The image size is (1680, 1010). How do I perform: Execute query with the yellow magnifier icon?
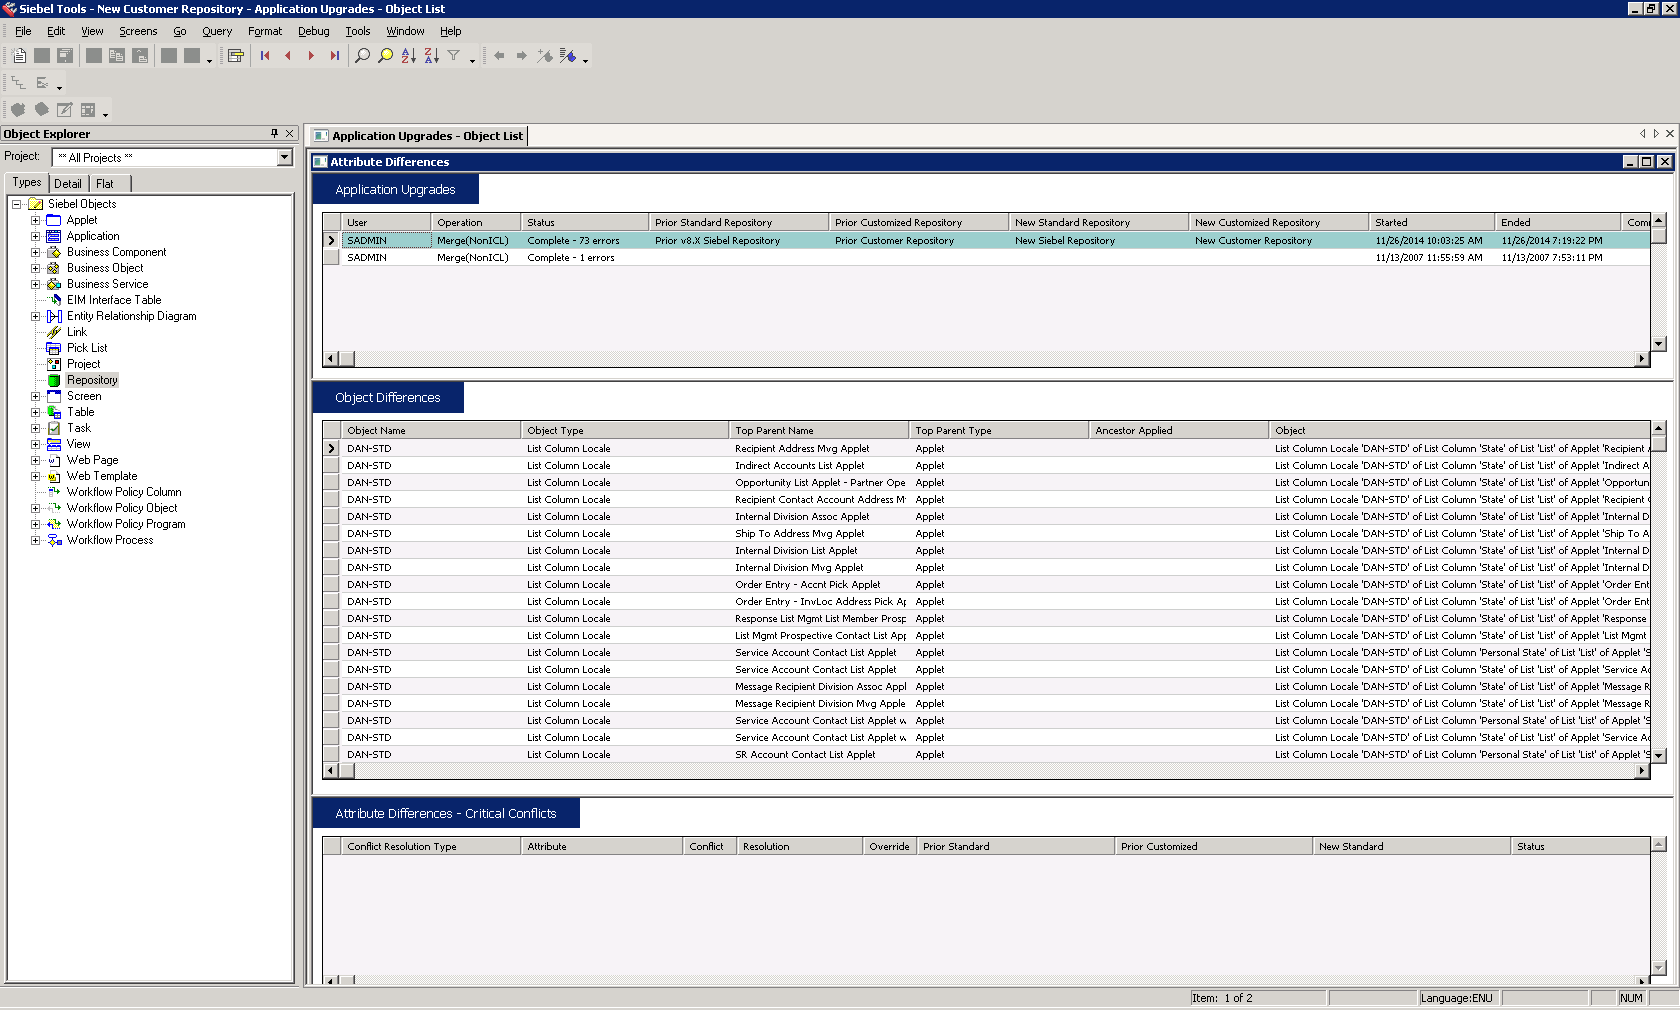coord(386,56)
